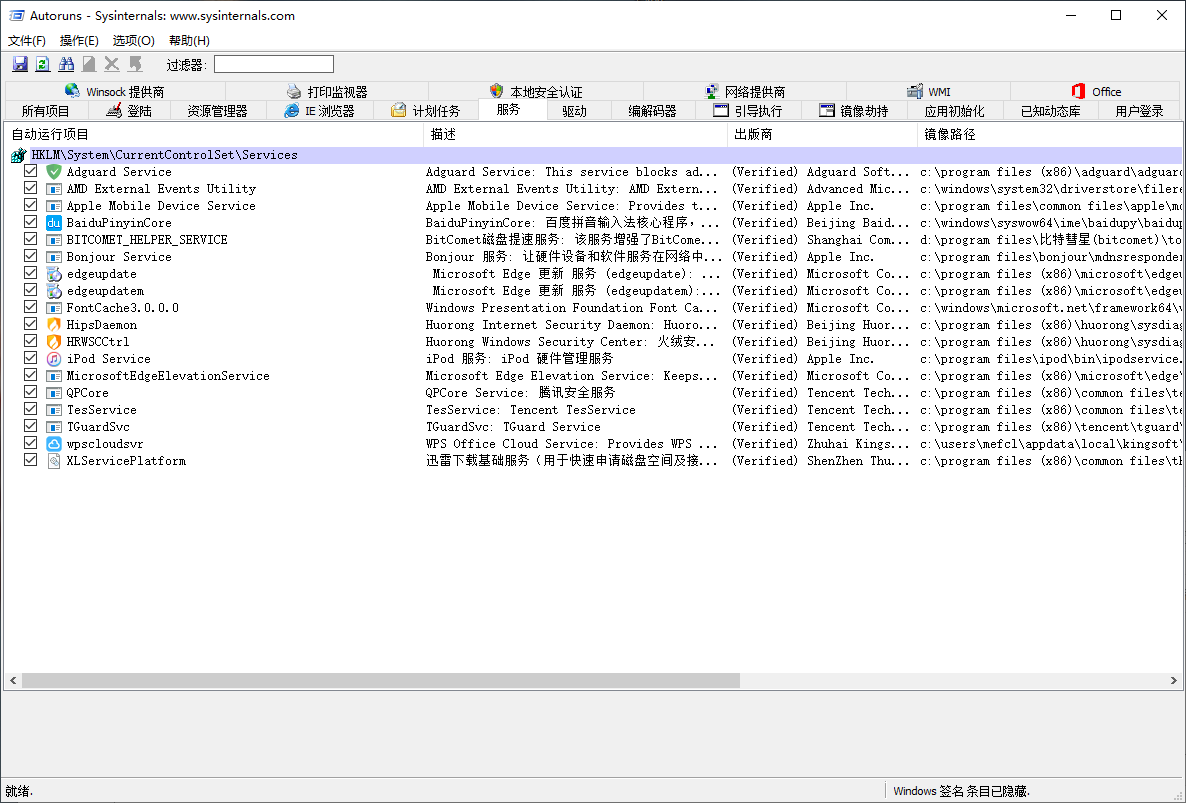Switch to the 计划任务 tab
This screenshot has width=1186, height=803.
pos(425,111)
